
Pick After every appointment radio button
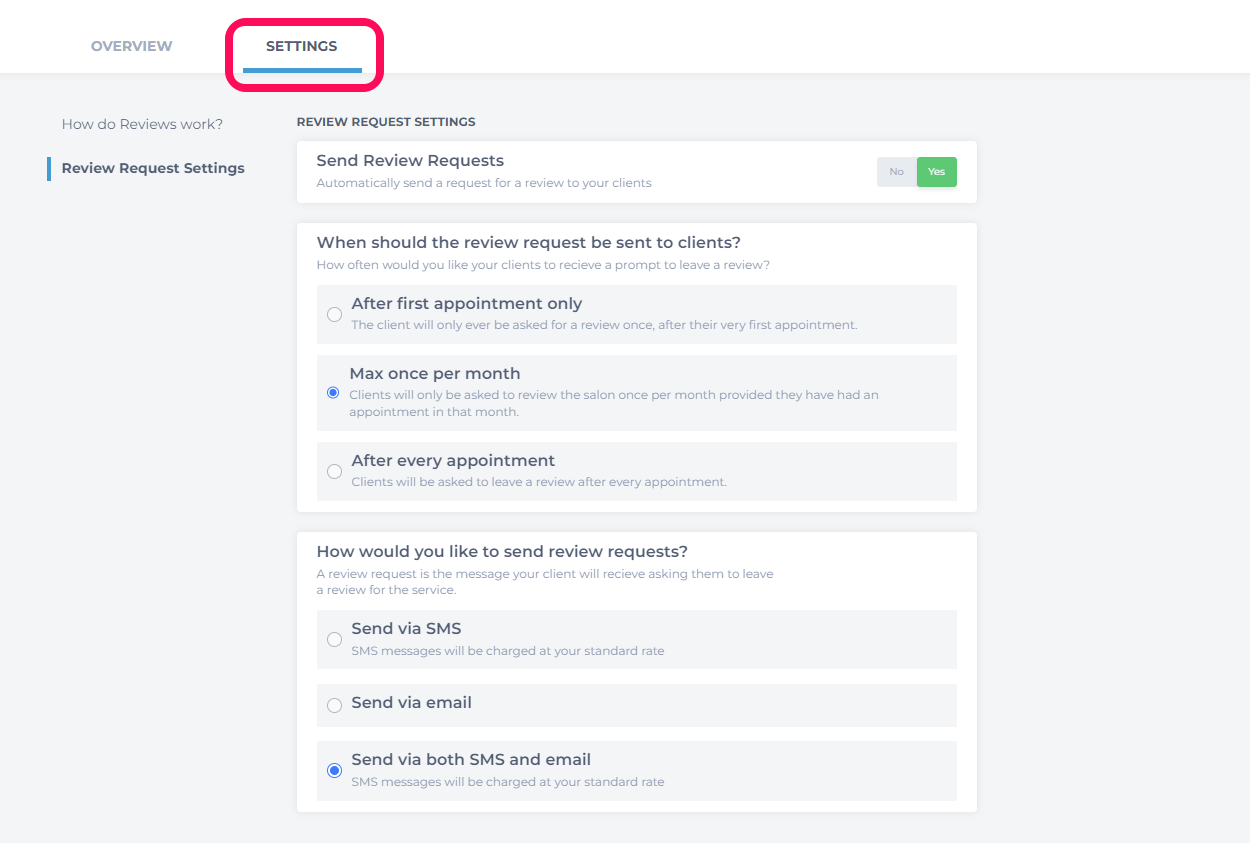pyautogui.click(x=334, y=471)
